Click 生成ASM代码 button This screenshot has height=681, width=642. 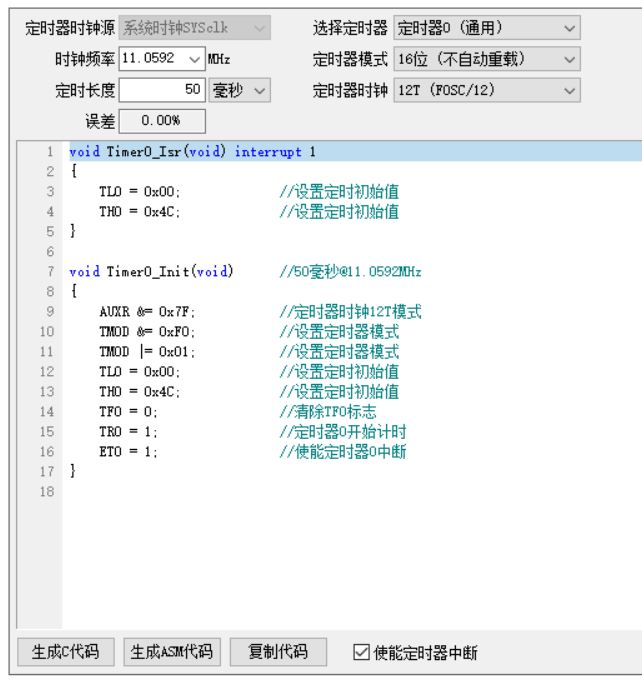tap(172, 651)
